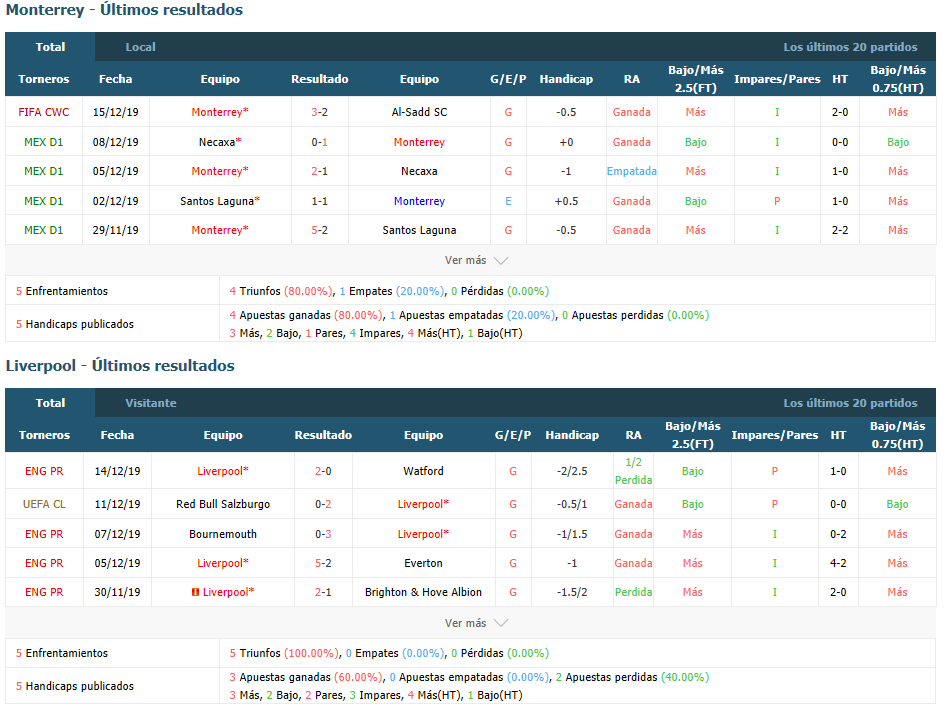Click the 3-2 result against Al-Sadd SC
Viewport: 946px width, 711px height.
pyautogui.click(x=320, y=112)
